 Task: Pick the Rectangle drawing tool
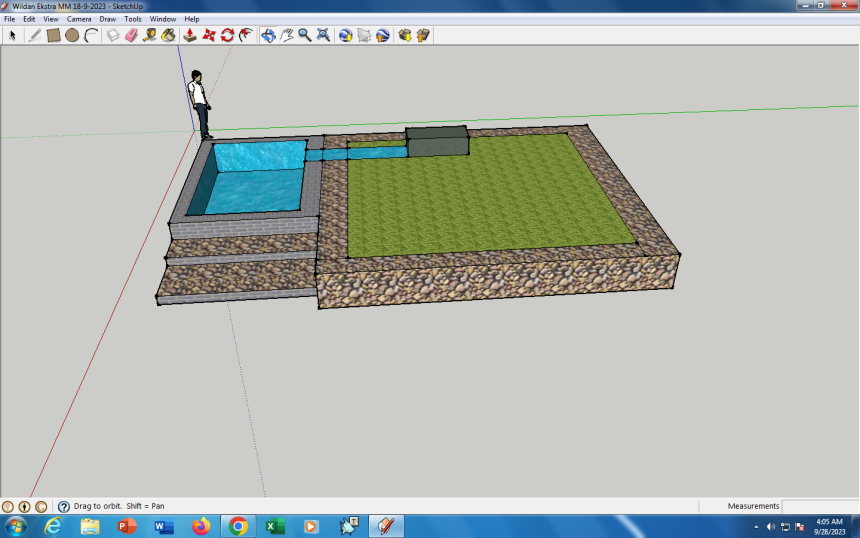(x=54, y=35)
